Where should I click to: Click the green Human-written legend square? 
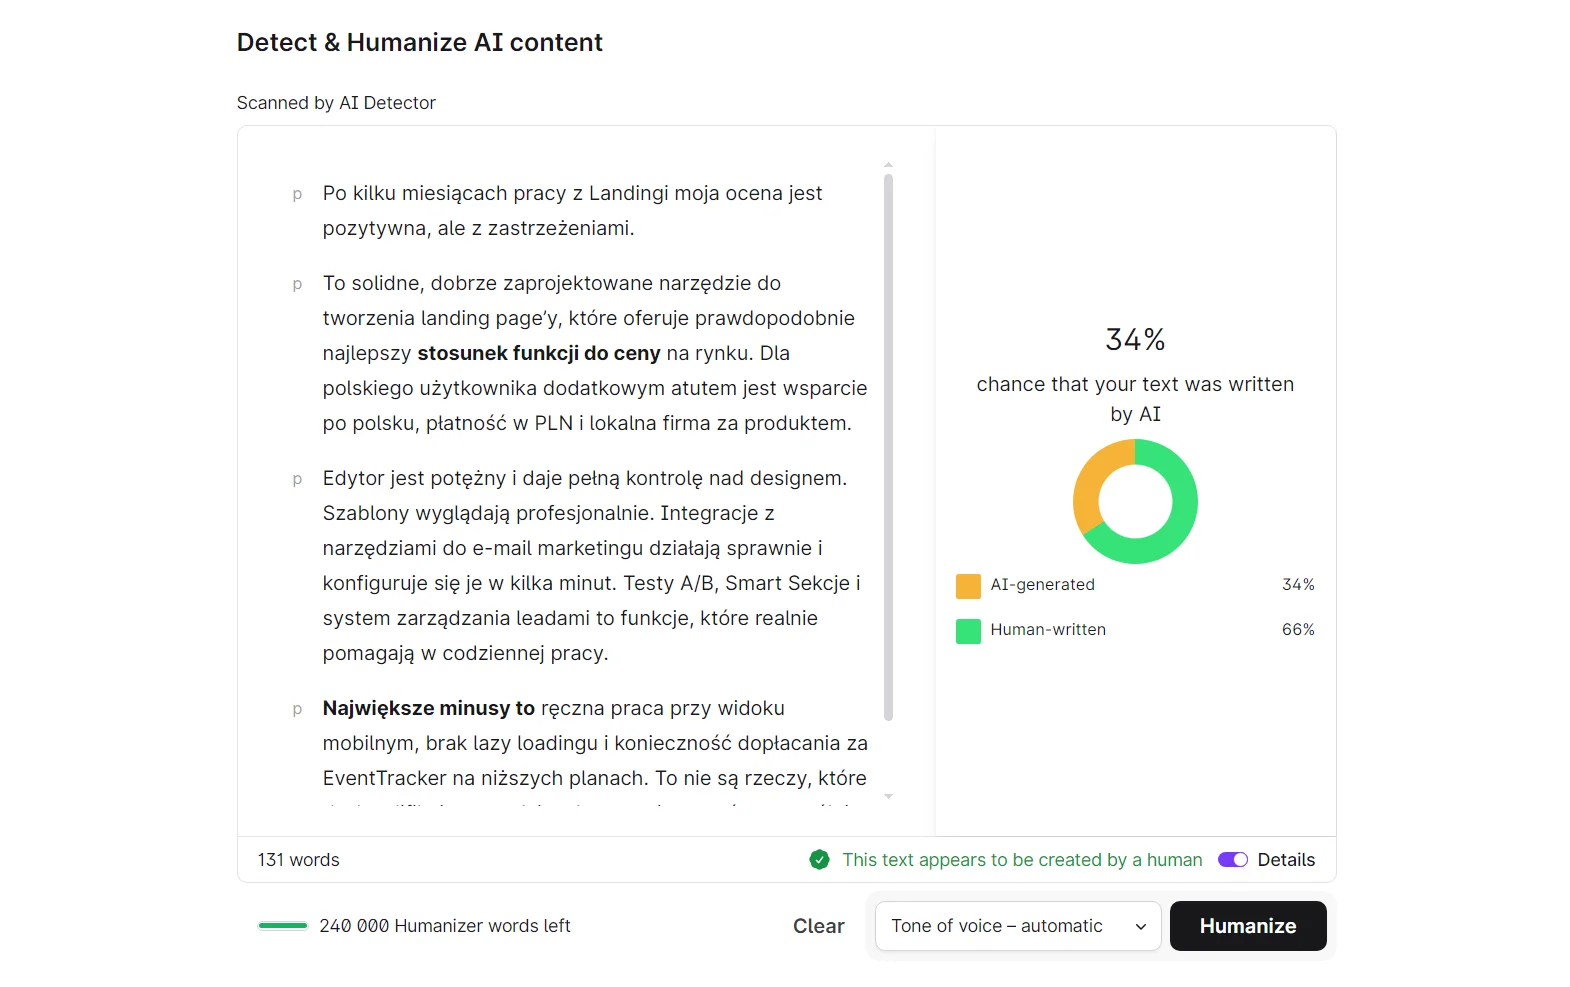(967, 631)
